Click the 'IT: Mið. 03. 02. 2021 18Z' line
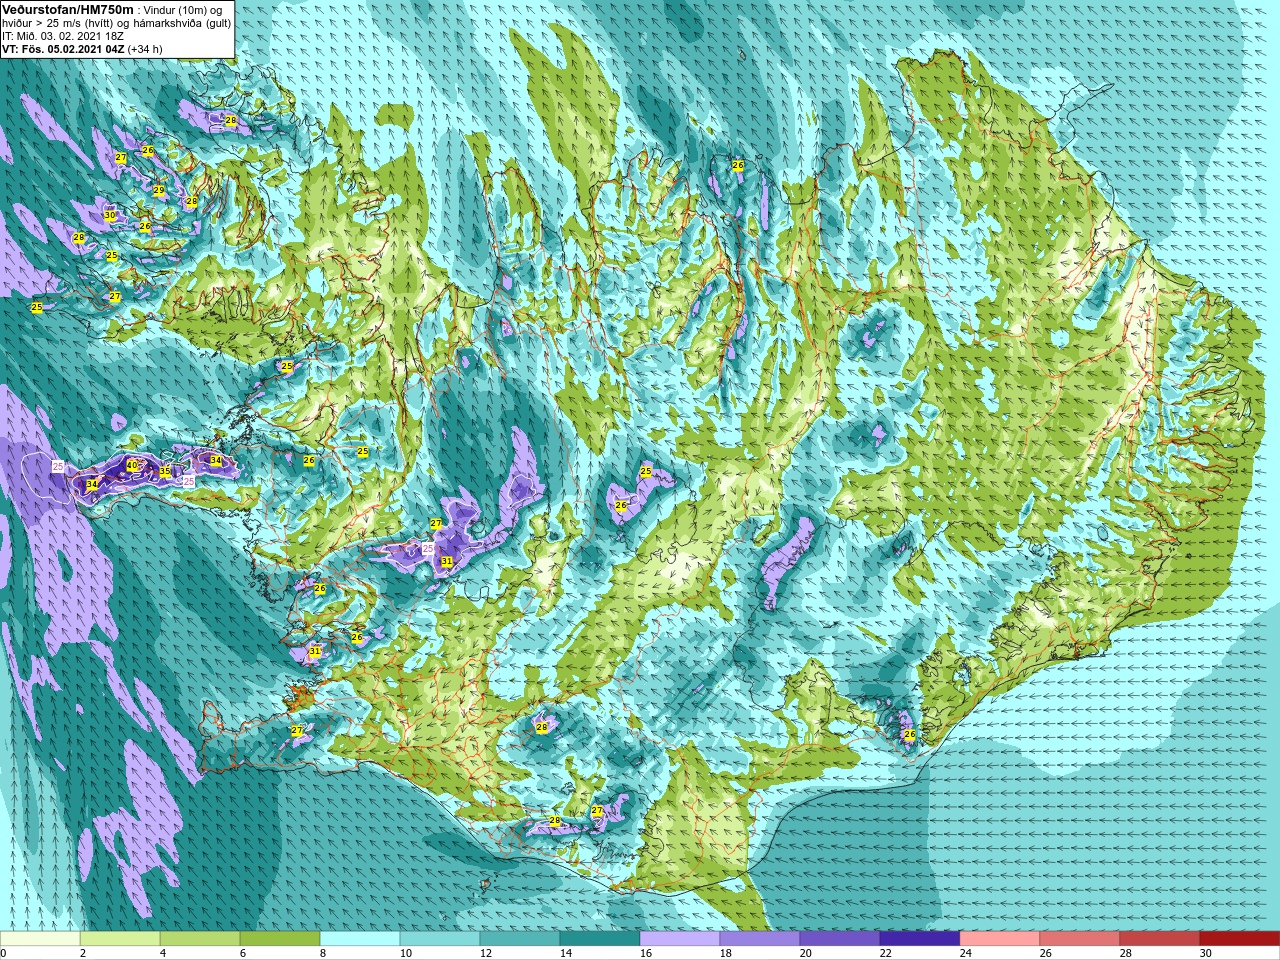The height and width of the screenshot is (960, 1280). (63, 35)
